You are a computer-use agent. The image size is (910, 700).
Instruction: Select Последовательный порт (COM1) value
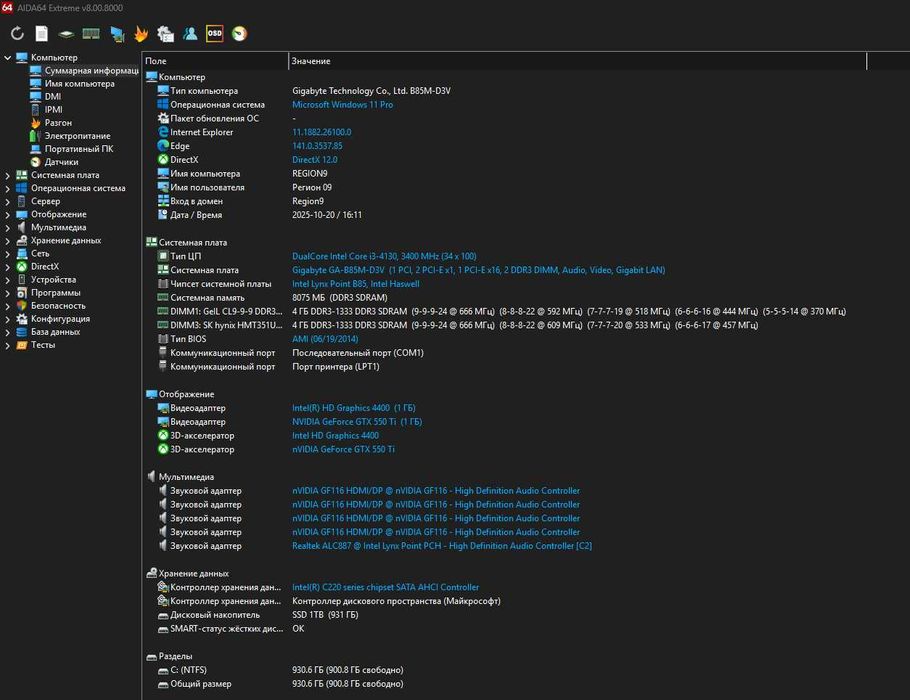pyautogui.click(x=358, y=353)
